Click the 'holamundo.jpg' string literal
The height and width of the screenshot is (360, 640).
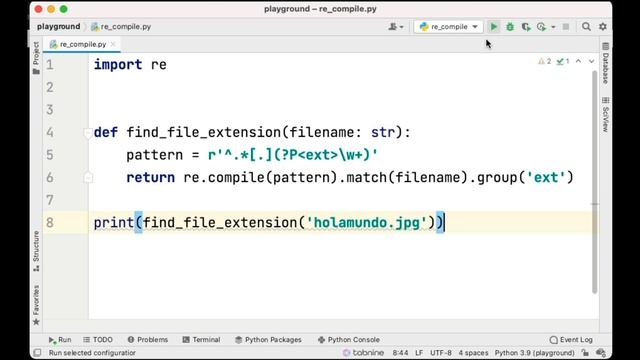click(367, 223)
